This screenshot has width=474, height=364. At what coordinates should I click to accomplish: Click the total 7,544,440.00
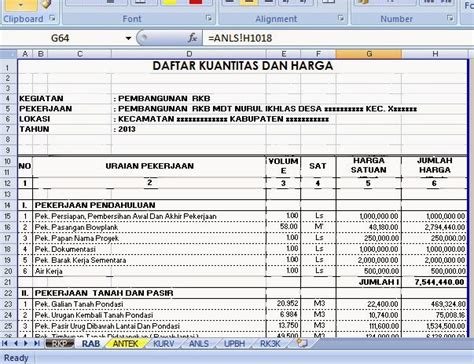pos(440,283)
